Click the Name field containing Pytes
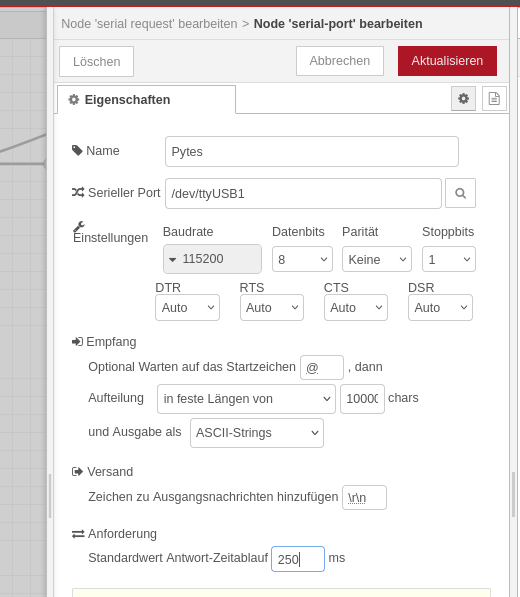 click(312, 152)
